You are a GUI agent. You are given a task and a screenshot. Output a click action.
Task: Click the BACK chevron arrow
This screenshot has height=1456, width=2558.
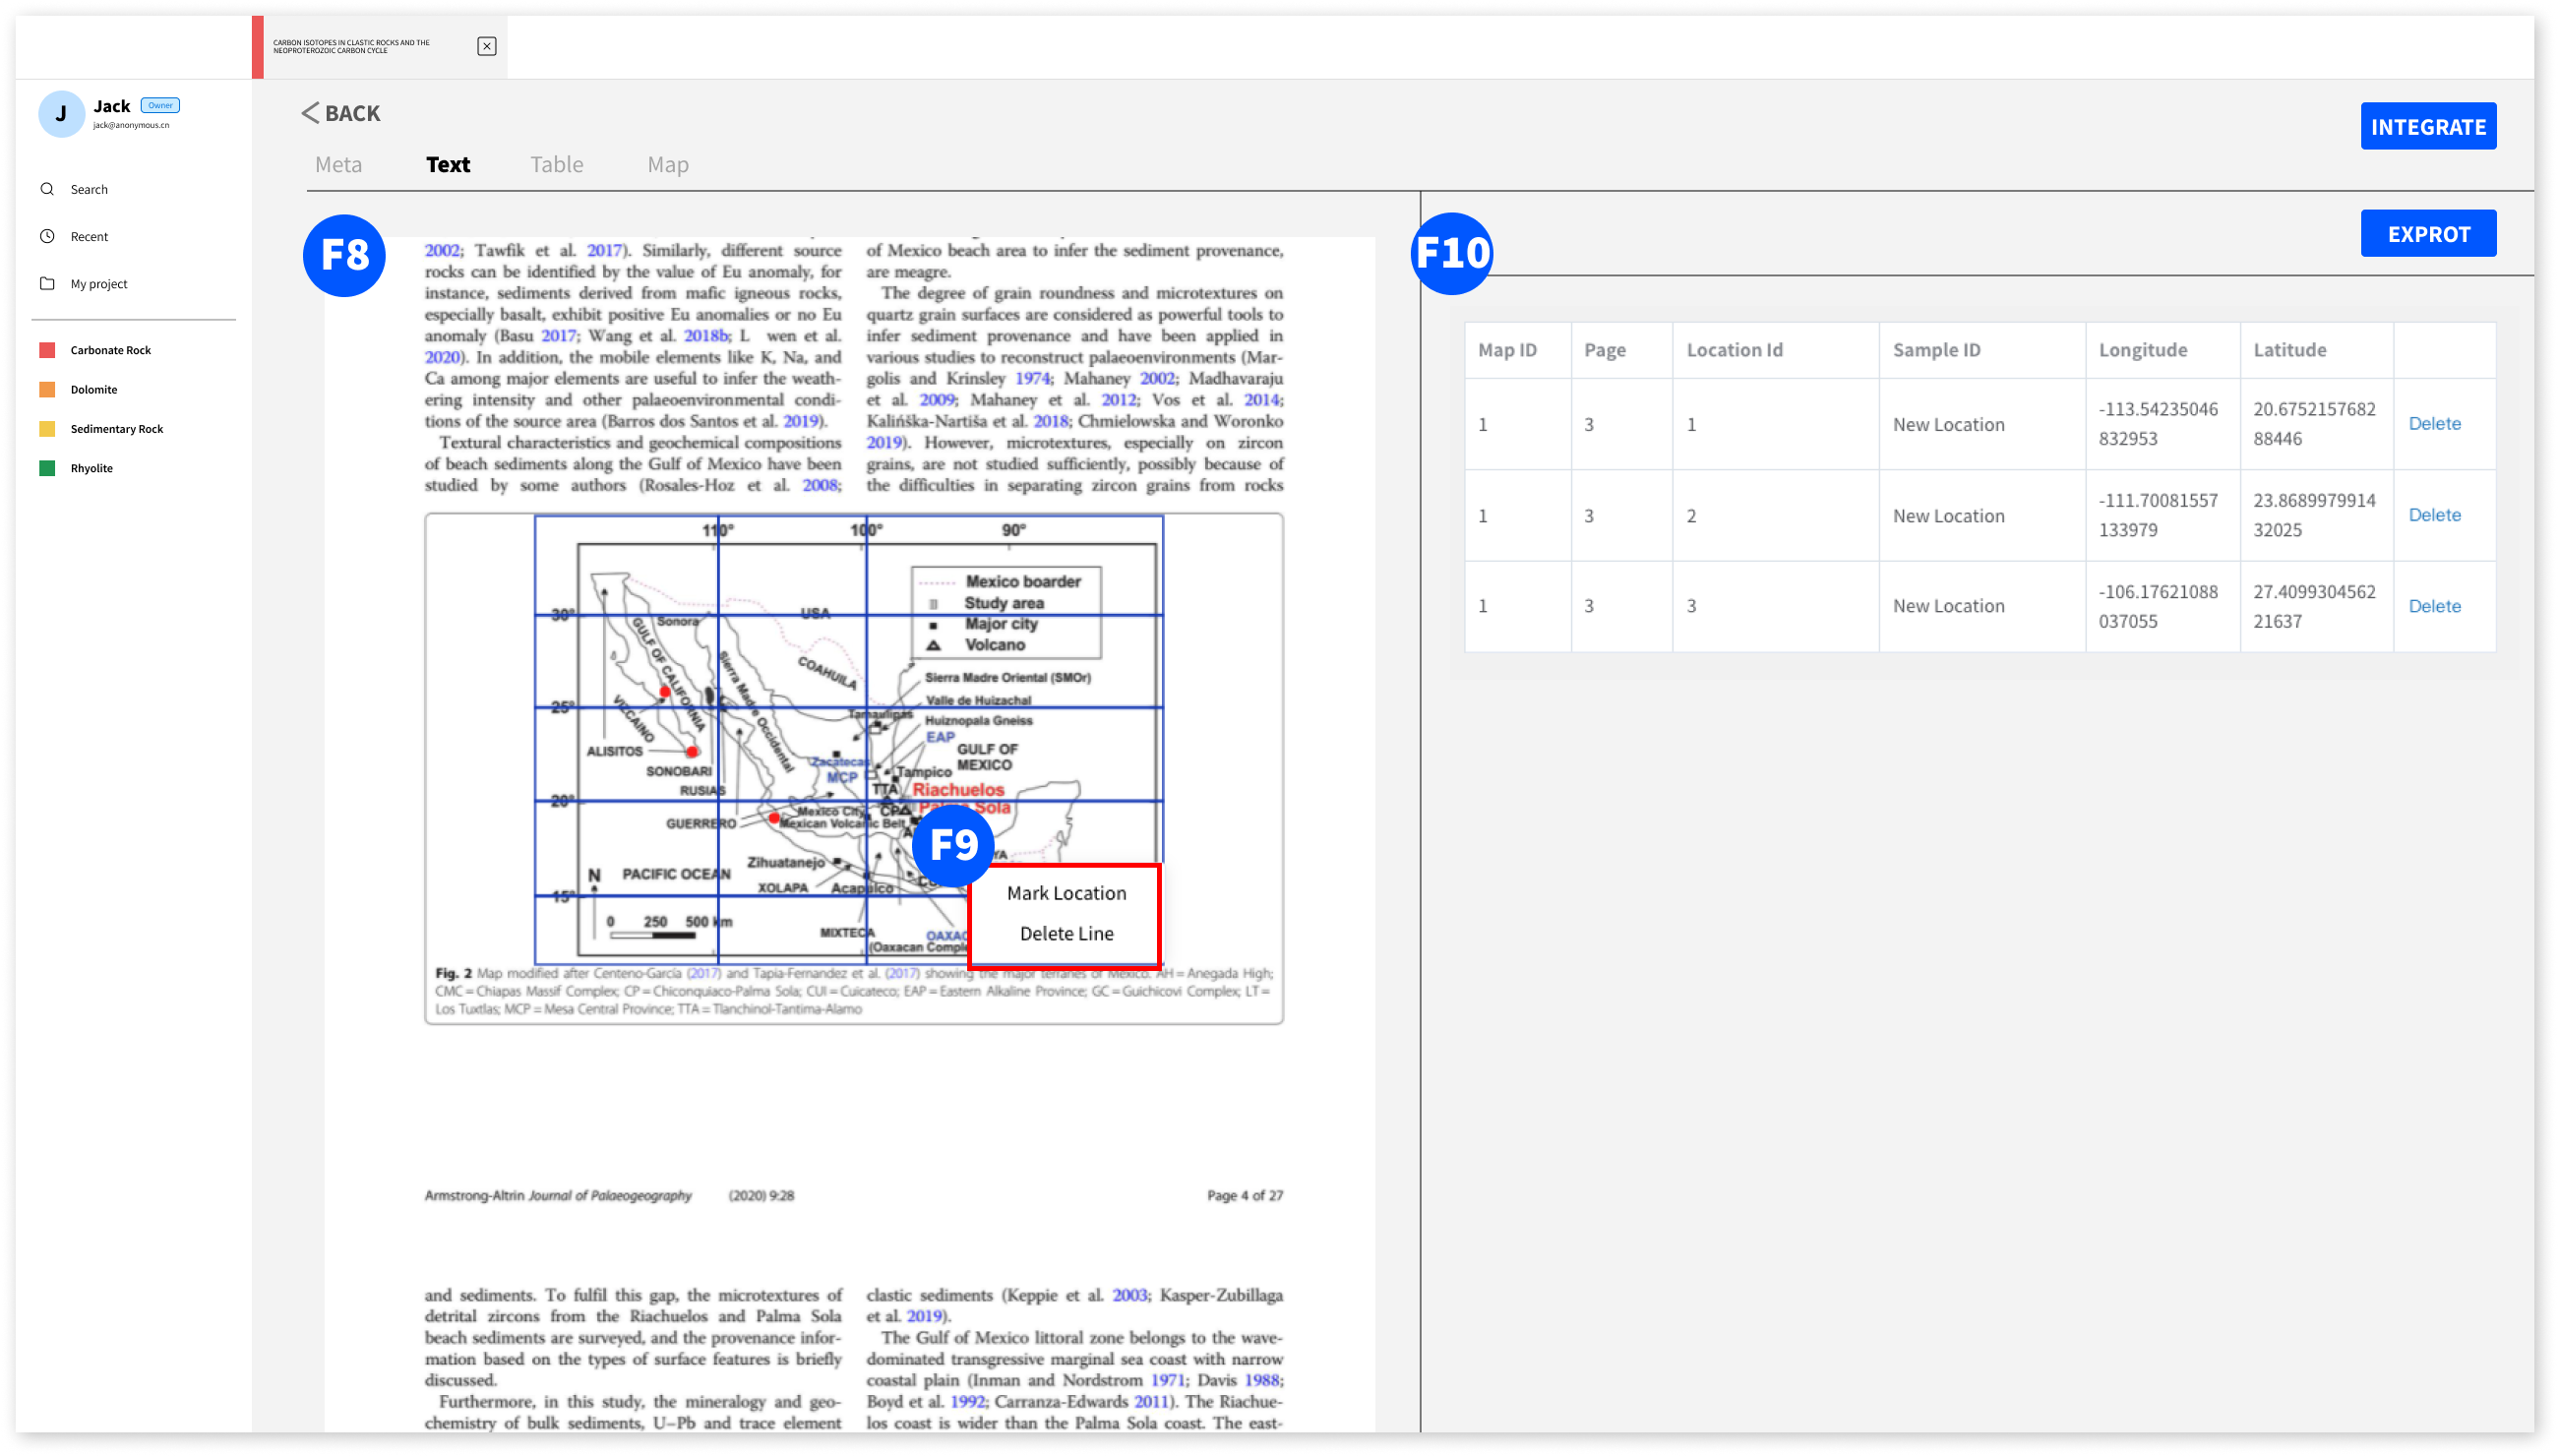coord(310,113)
